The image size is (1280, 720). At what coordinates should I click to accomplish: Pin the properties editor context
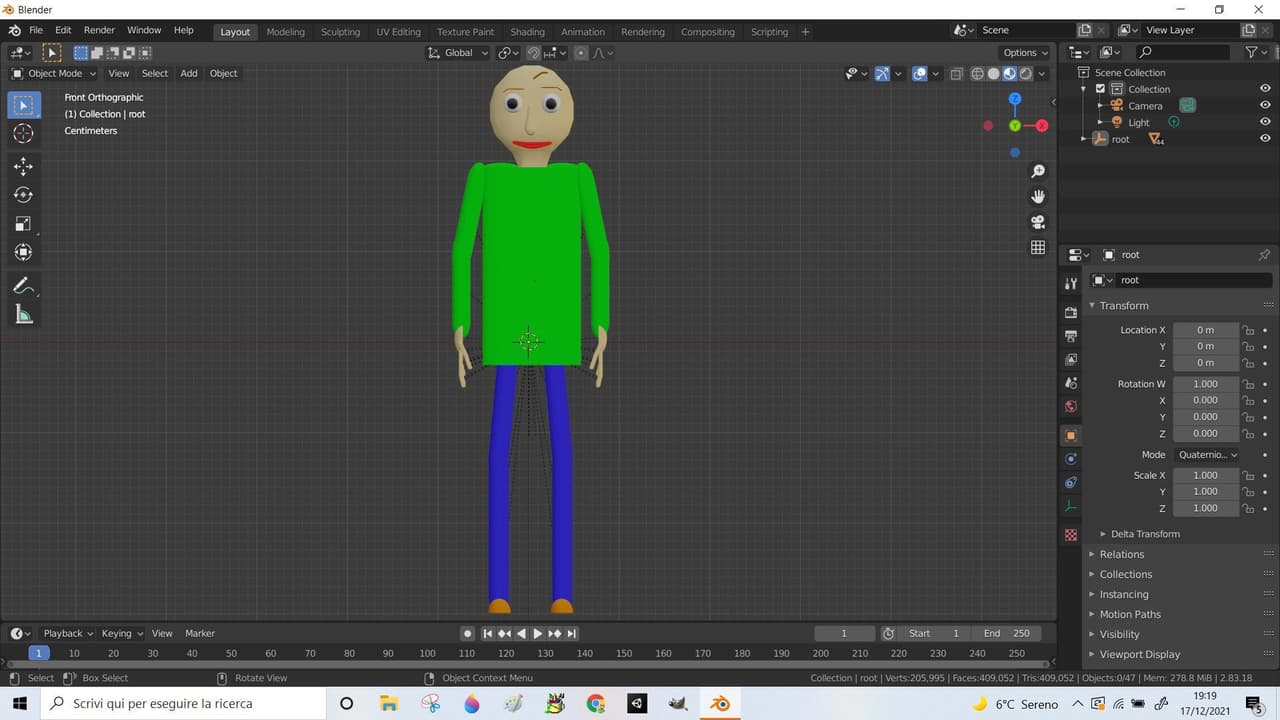1264,255
